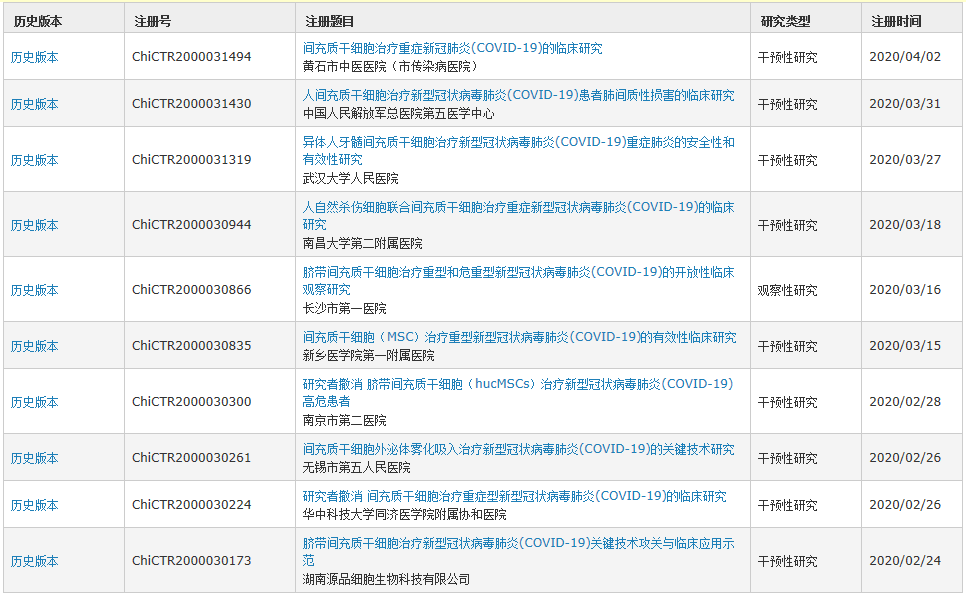Open trial title from 长沙市第一医院
The height and width of the screenshot is (597, 966).
[518, 280]
